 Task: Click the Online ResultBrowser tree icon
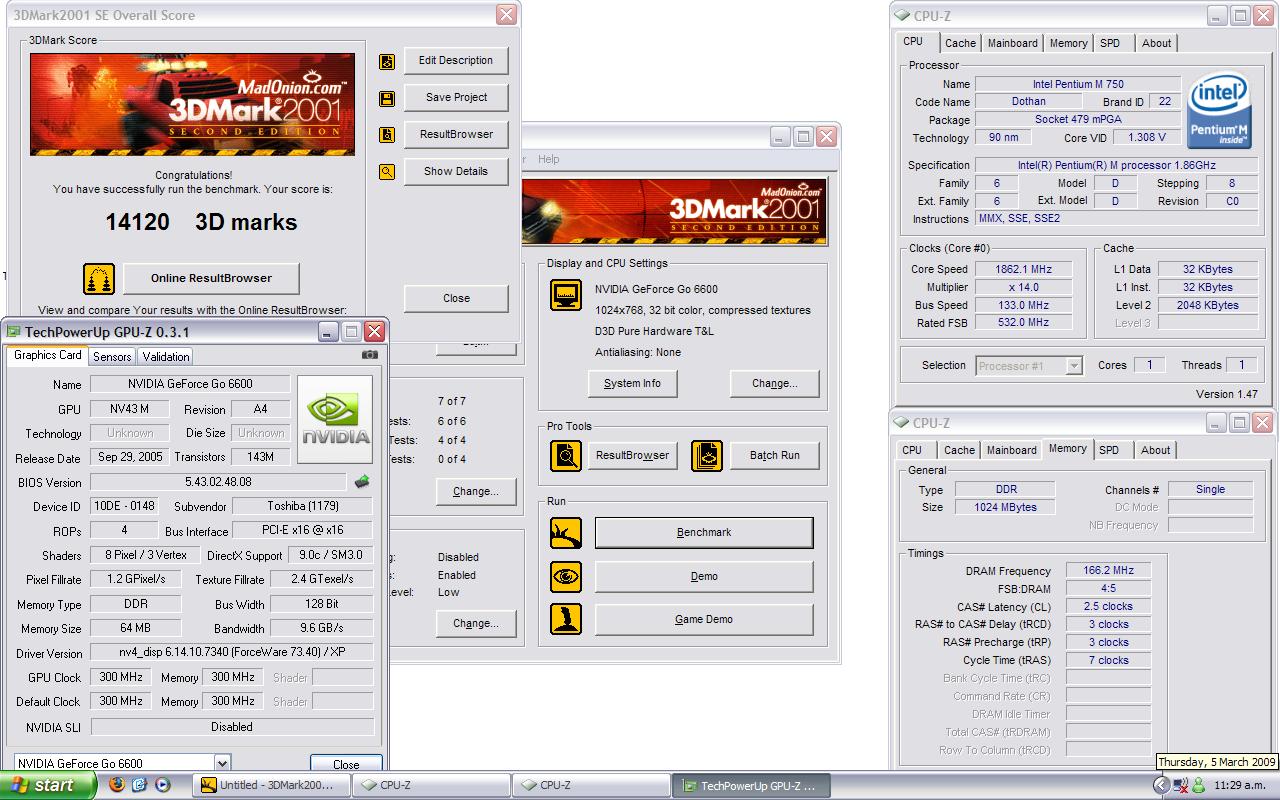click(99, 278)
